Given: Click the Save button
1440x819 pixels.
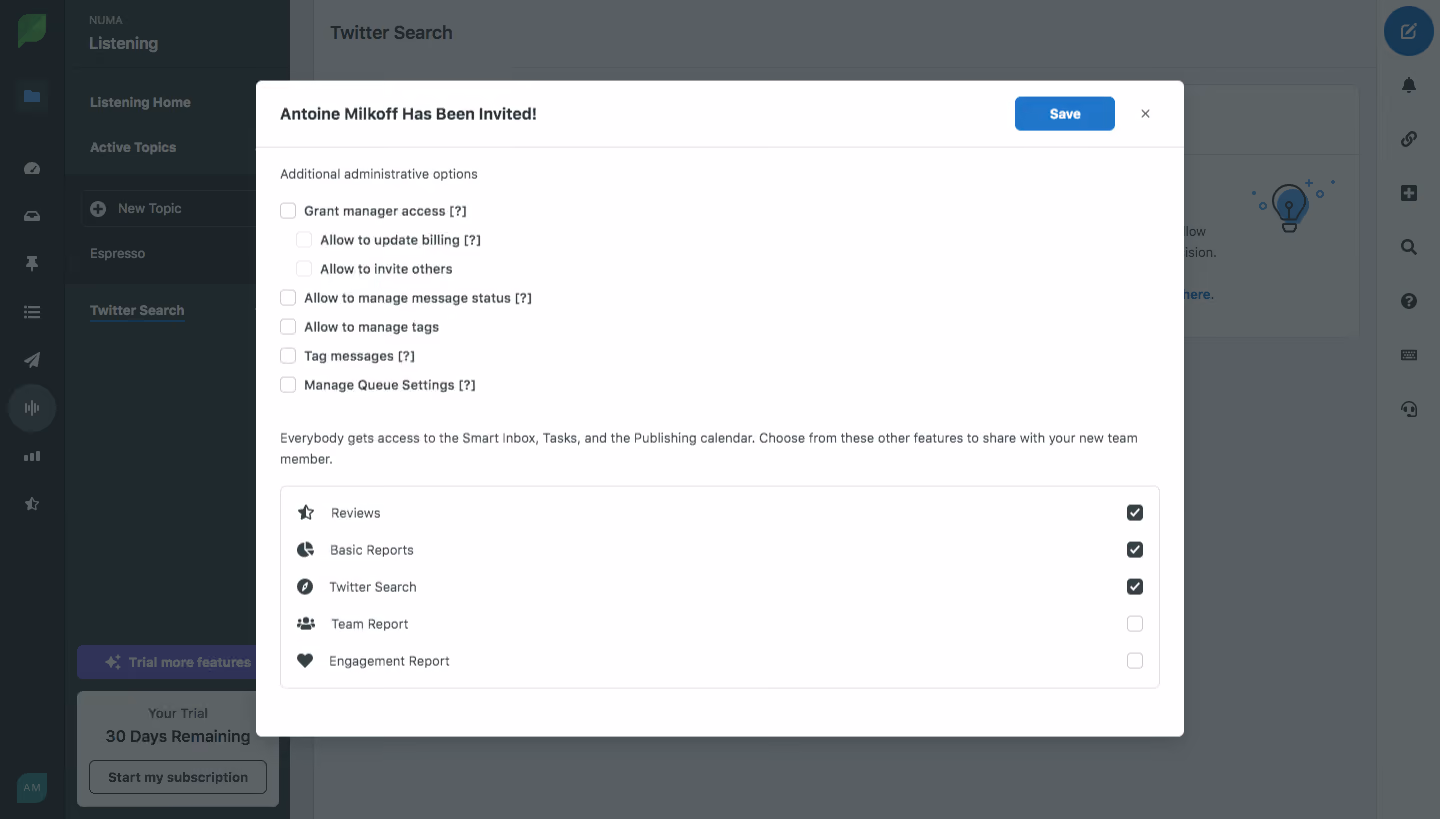Looking at the screenshot, I should point(1065,114).
